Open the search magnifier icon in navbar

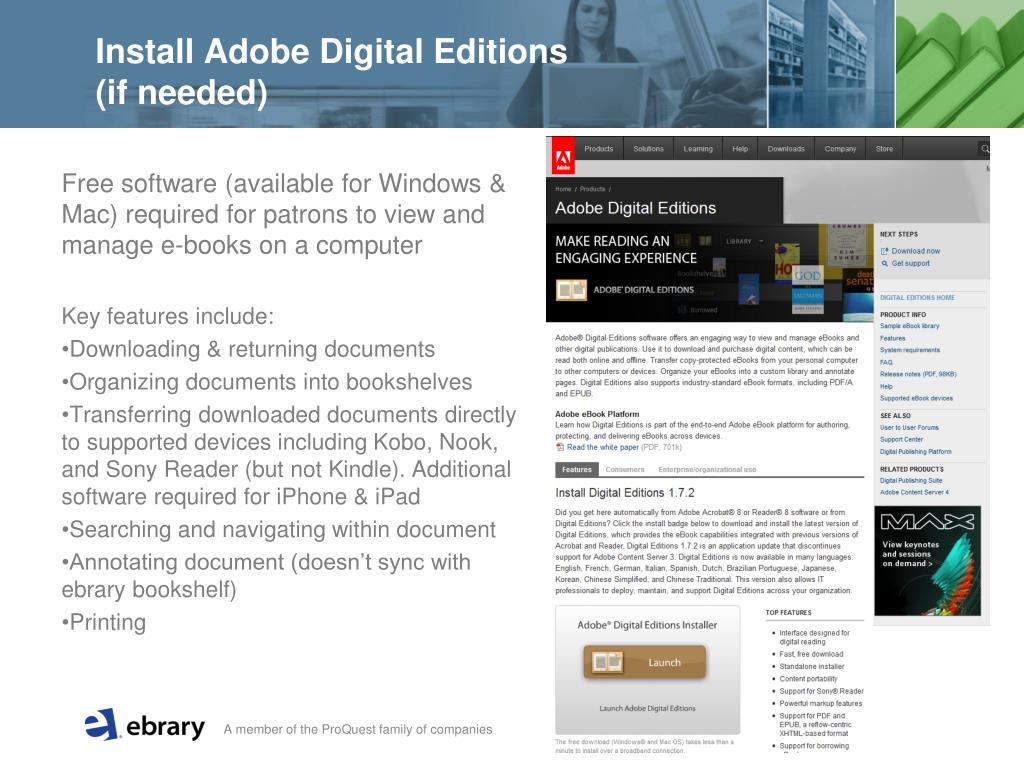tap(985, 149)
